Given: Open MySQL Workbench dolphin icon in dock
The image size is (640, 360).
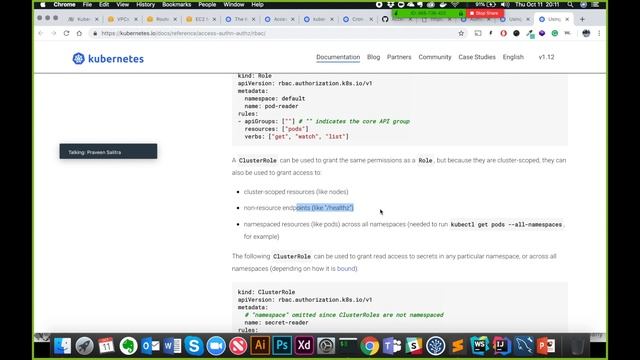Looking at the screenshot, I should pos(524,346).
